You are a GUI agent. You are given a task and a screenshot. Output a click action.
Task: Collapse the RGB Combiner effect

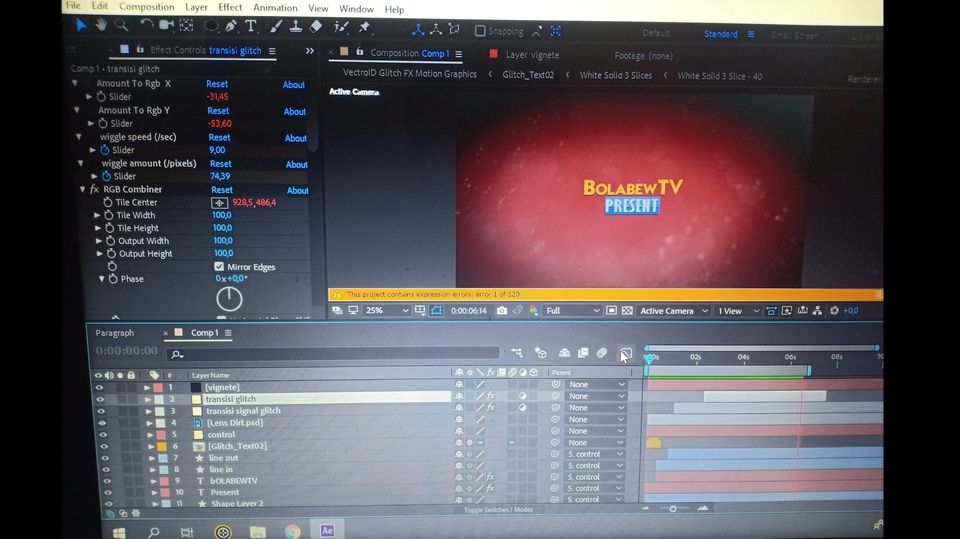tap(82, 190)
